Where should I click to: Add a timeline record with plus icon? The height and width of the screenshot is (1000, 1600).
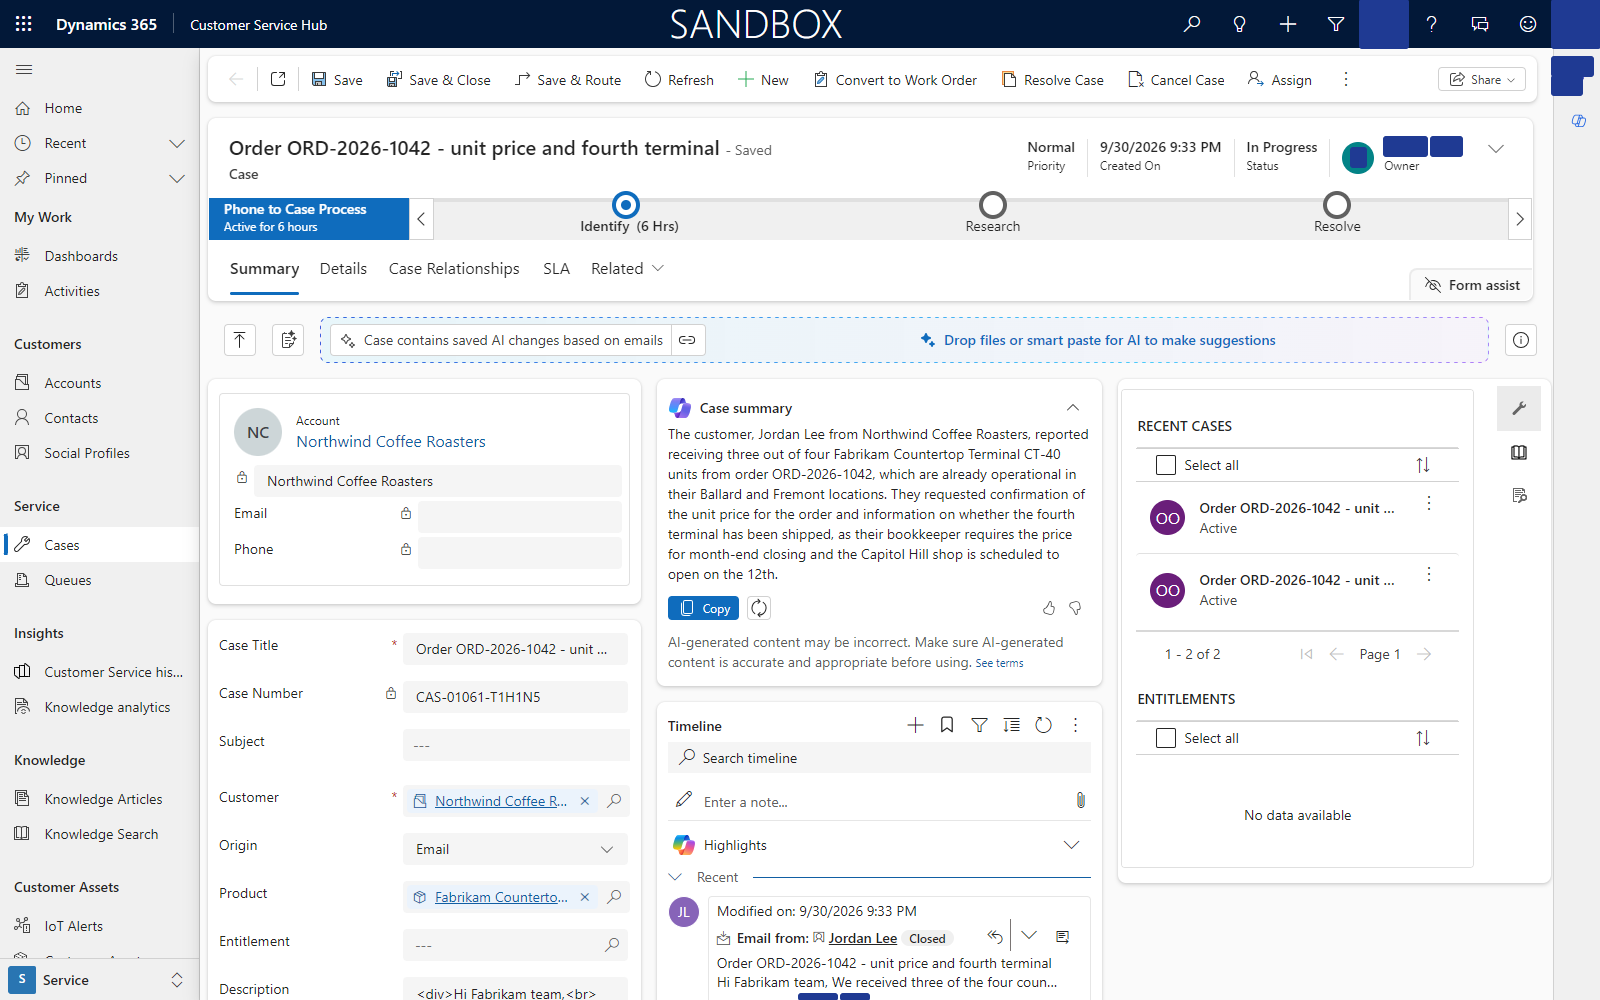tap(915, 725)
